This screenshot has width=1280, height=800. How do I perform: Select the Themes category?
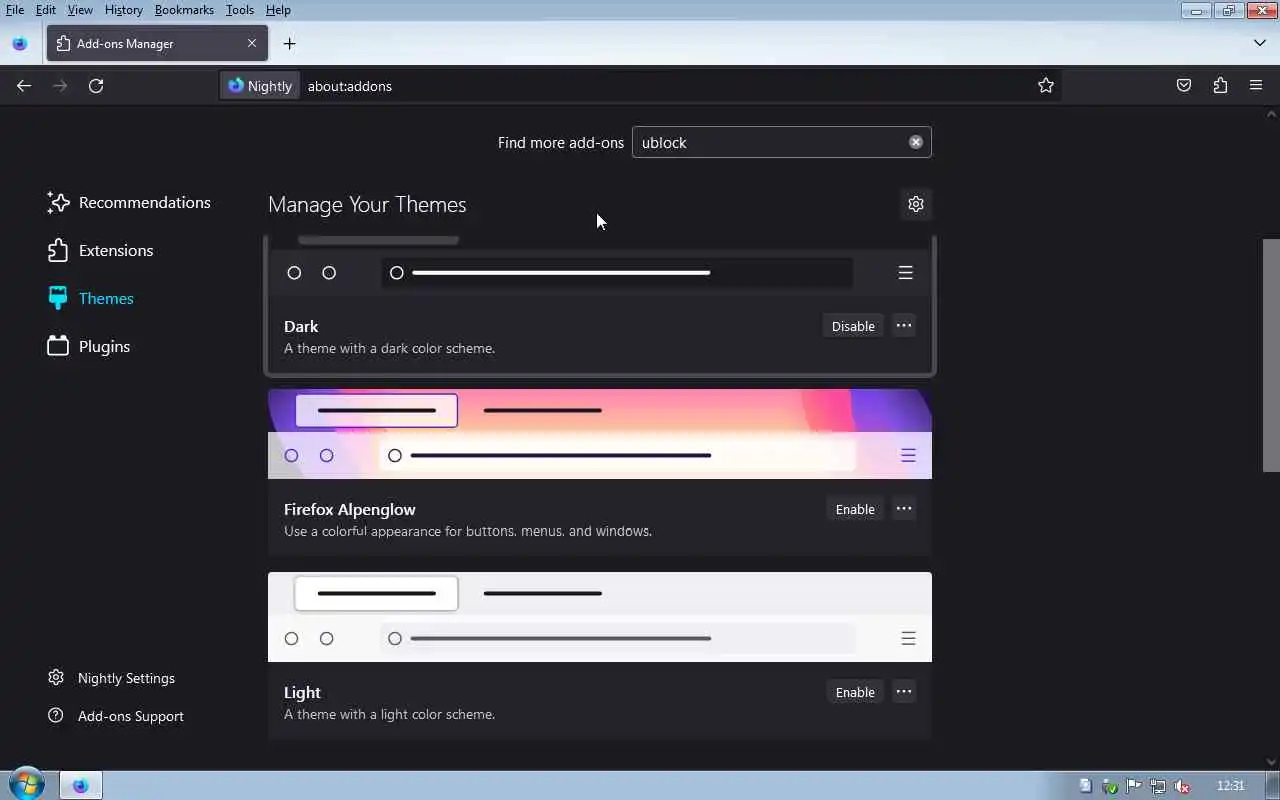(x=90, y=298)
